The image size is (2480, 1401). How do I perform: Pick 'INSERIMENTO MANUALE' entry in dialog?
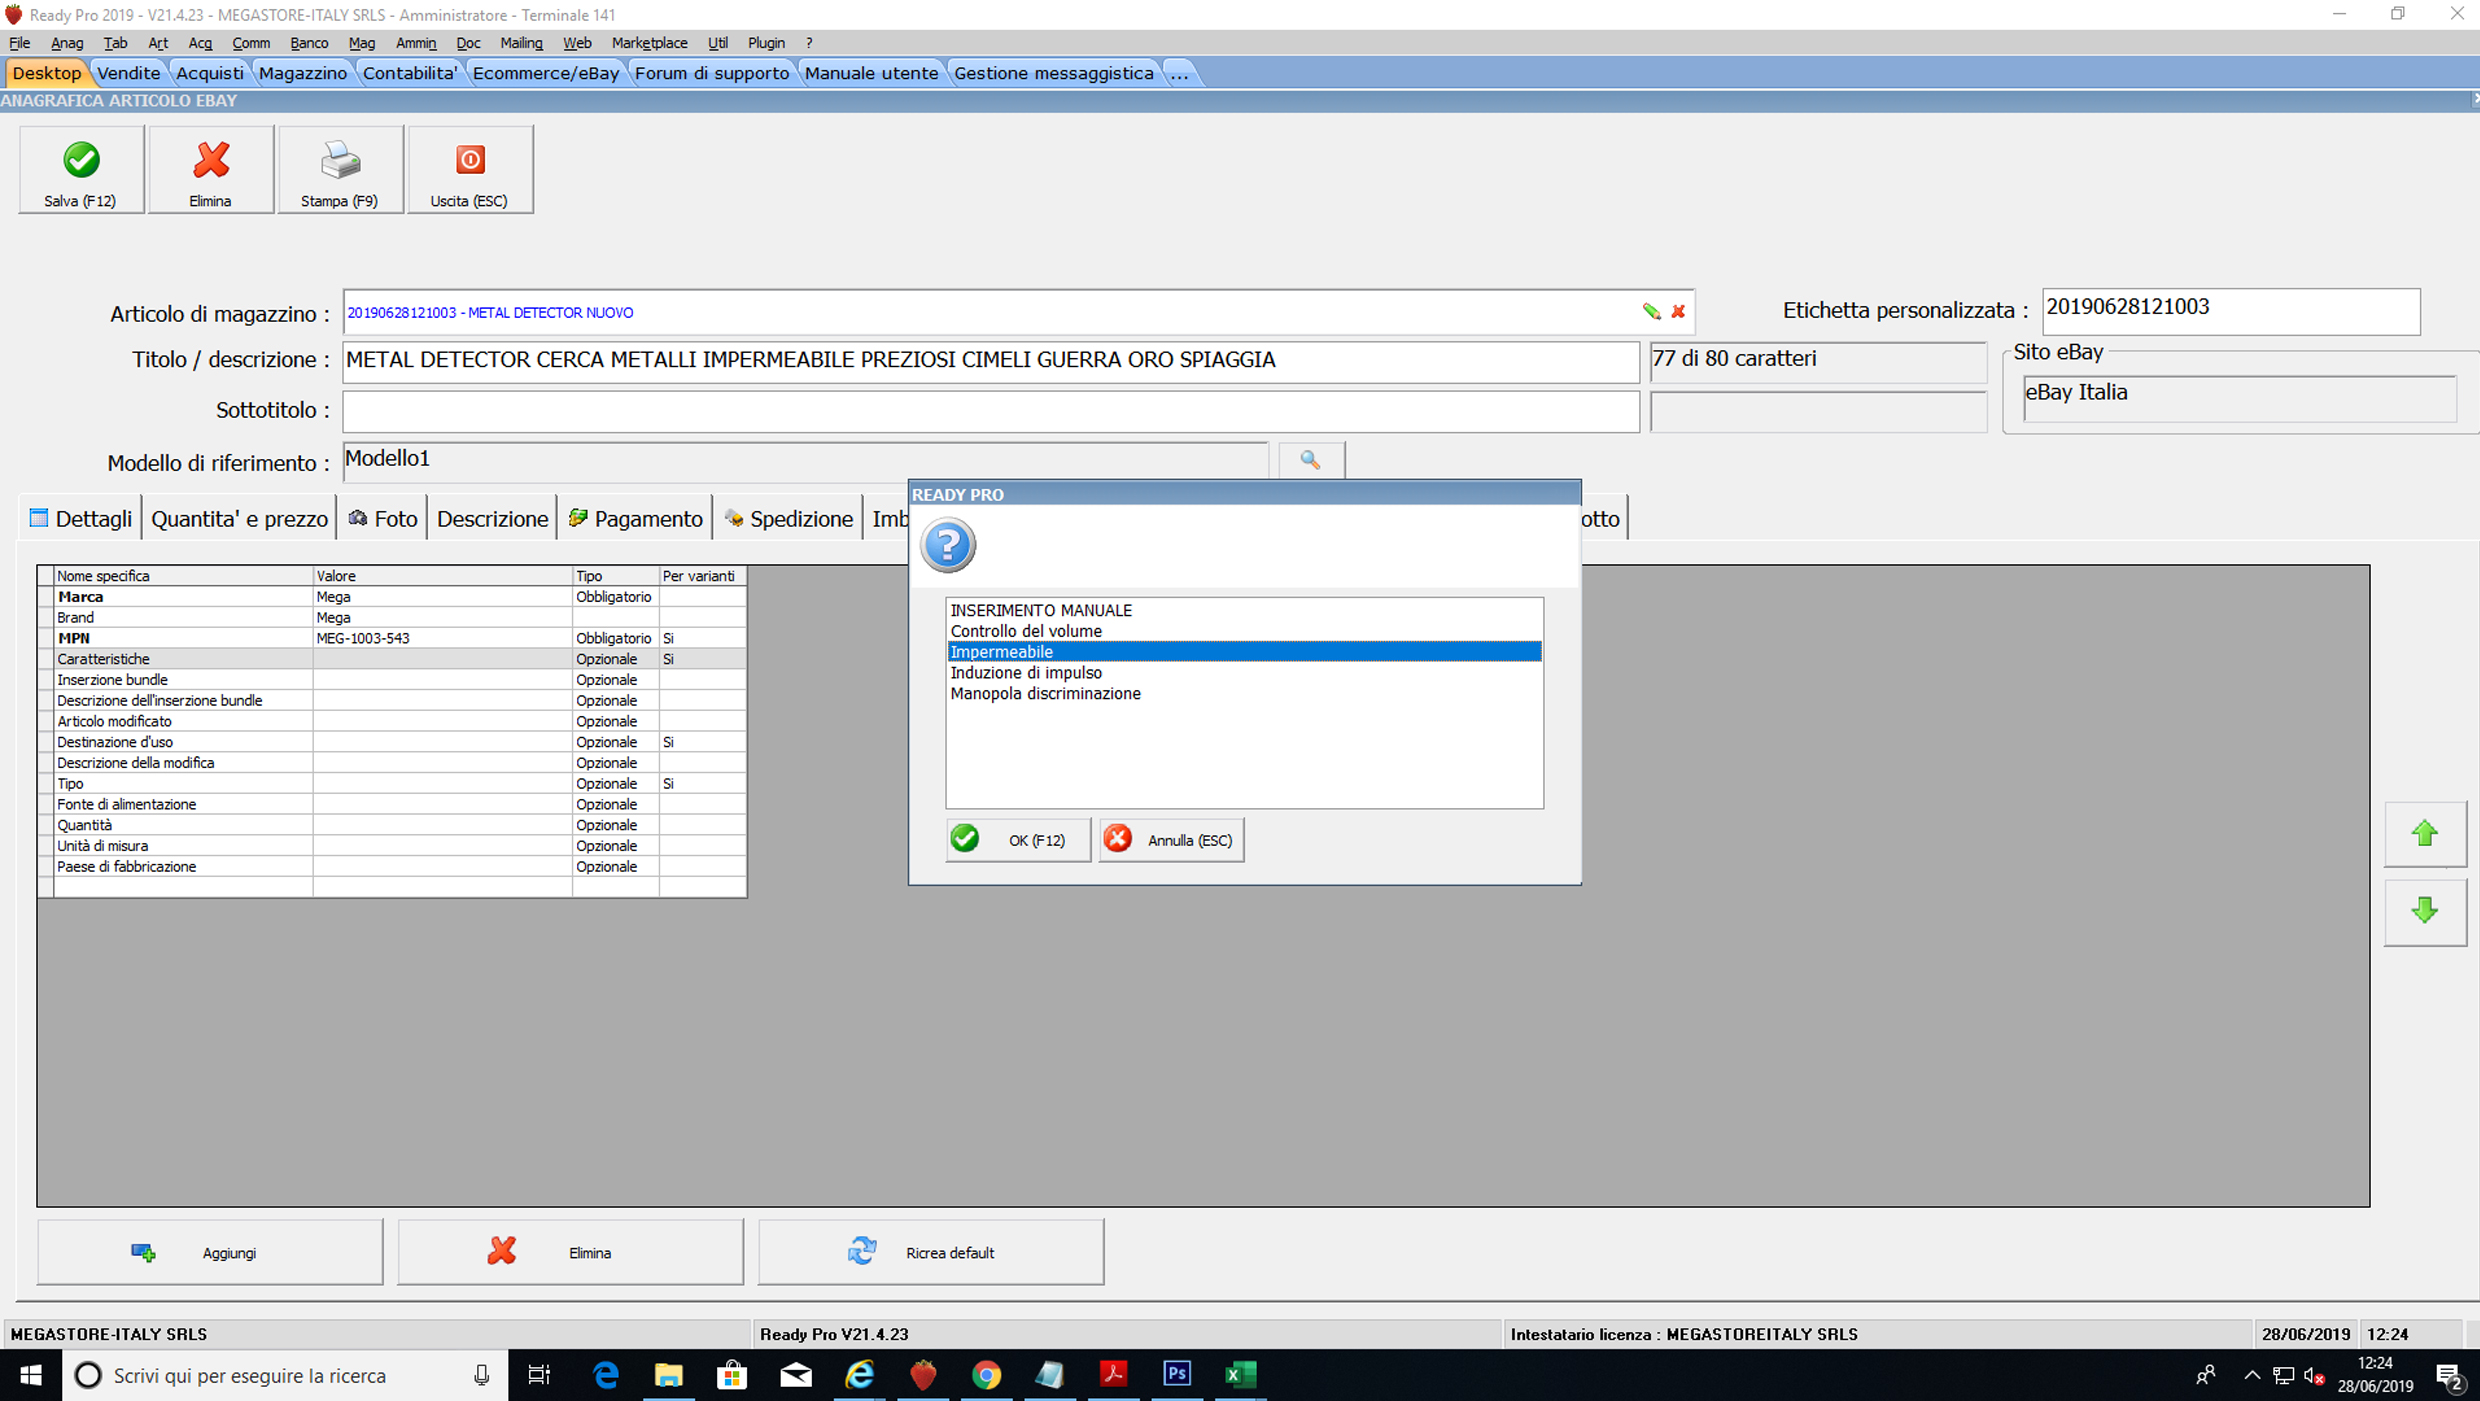(1041, 610)
